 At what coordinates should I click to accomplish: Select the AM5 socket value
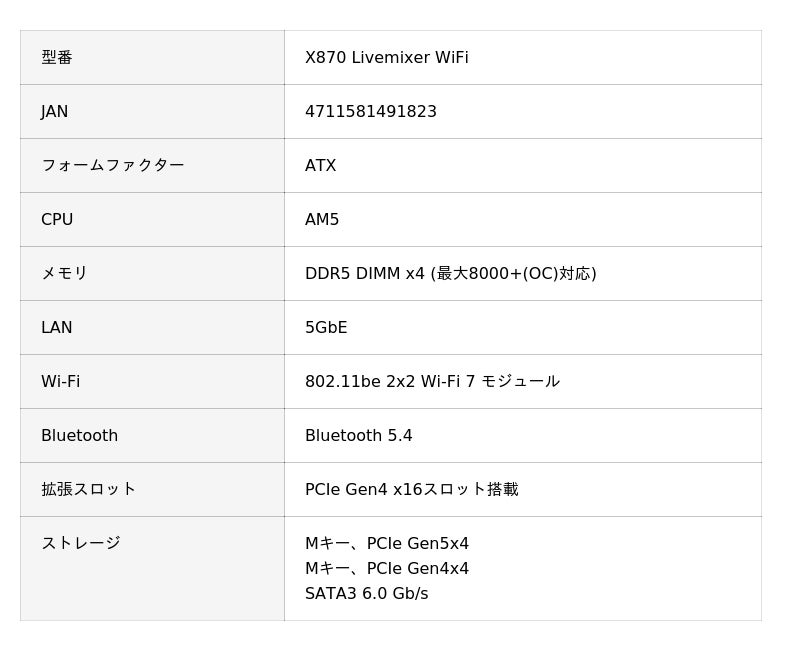coord(322,220)
